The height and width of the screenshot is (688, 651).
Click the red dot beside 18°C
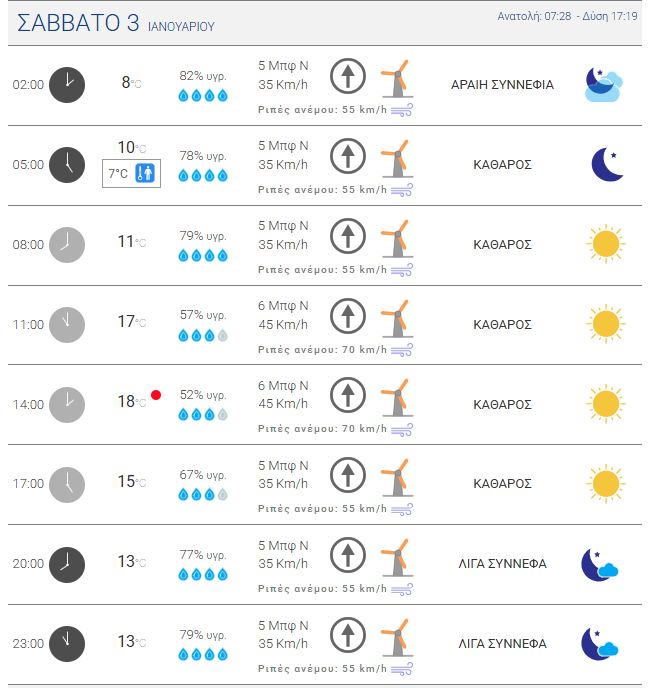(156, 396)
